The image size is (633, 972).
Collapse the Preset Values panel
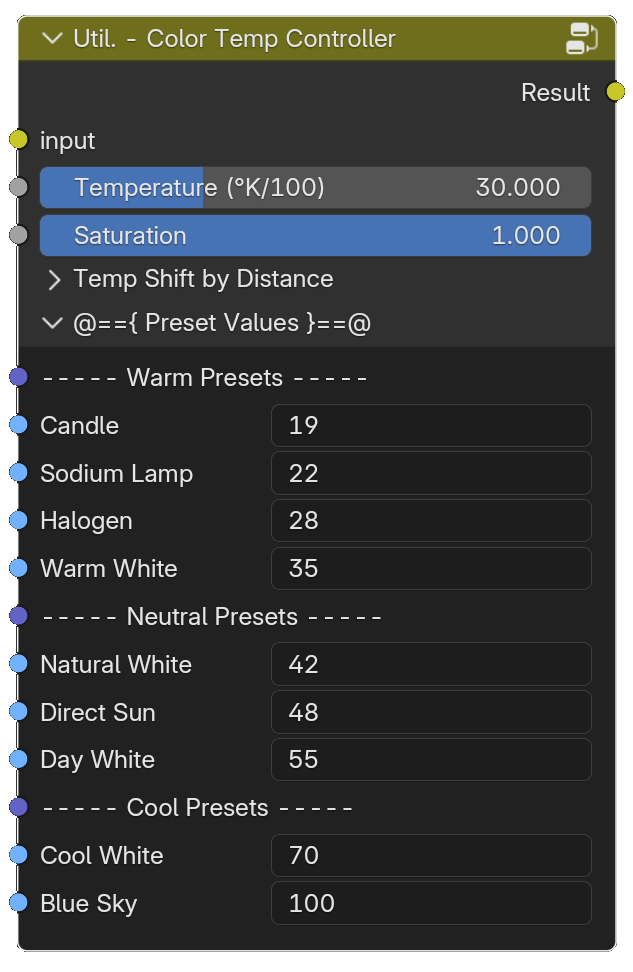pyautogui.click(x=51, y=323)
